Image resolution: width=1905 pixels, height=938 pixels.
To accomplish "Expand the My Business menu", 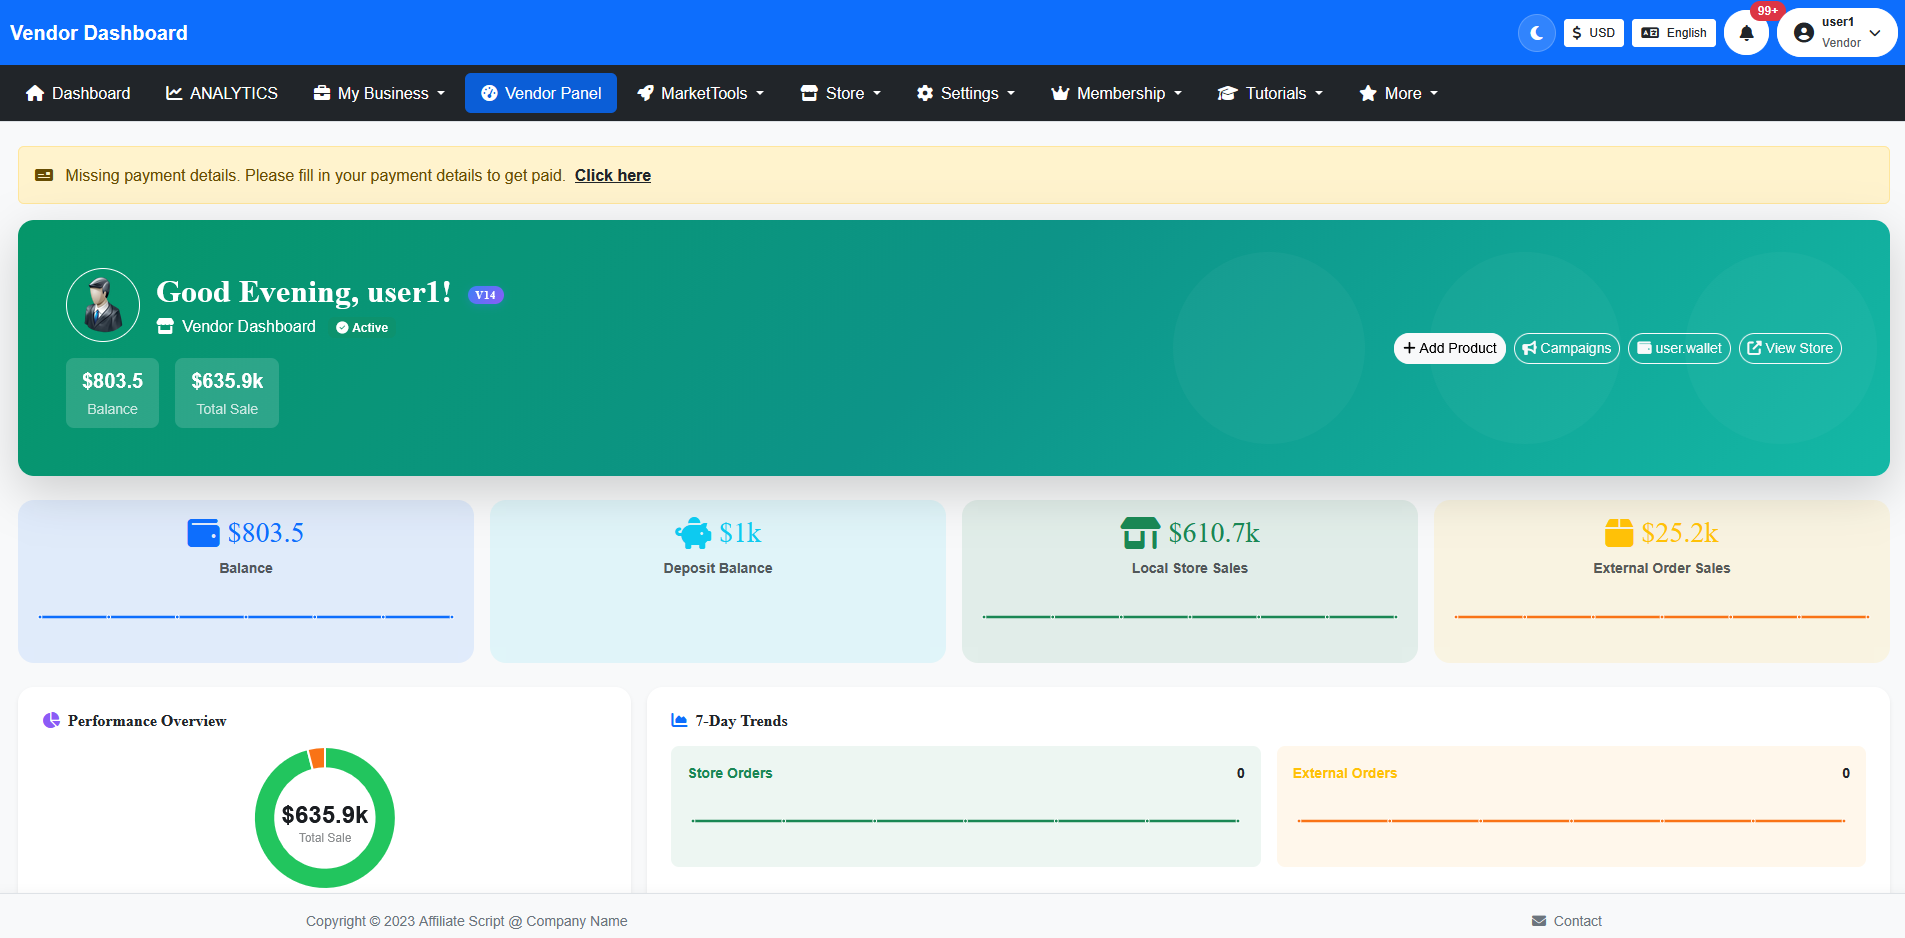I will coord(379,93).
